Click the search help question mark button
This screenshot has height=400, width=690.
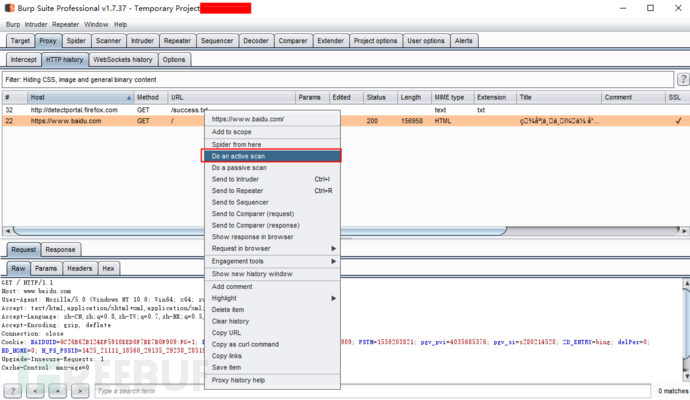click(x=12, y=390)
